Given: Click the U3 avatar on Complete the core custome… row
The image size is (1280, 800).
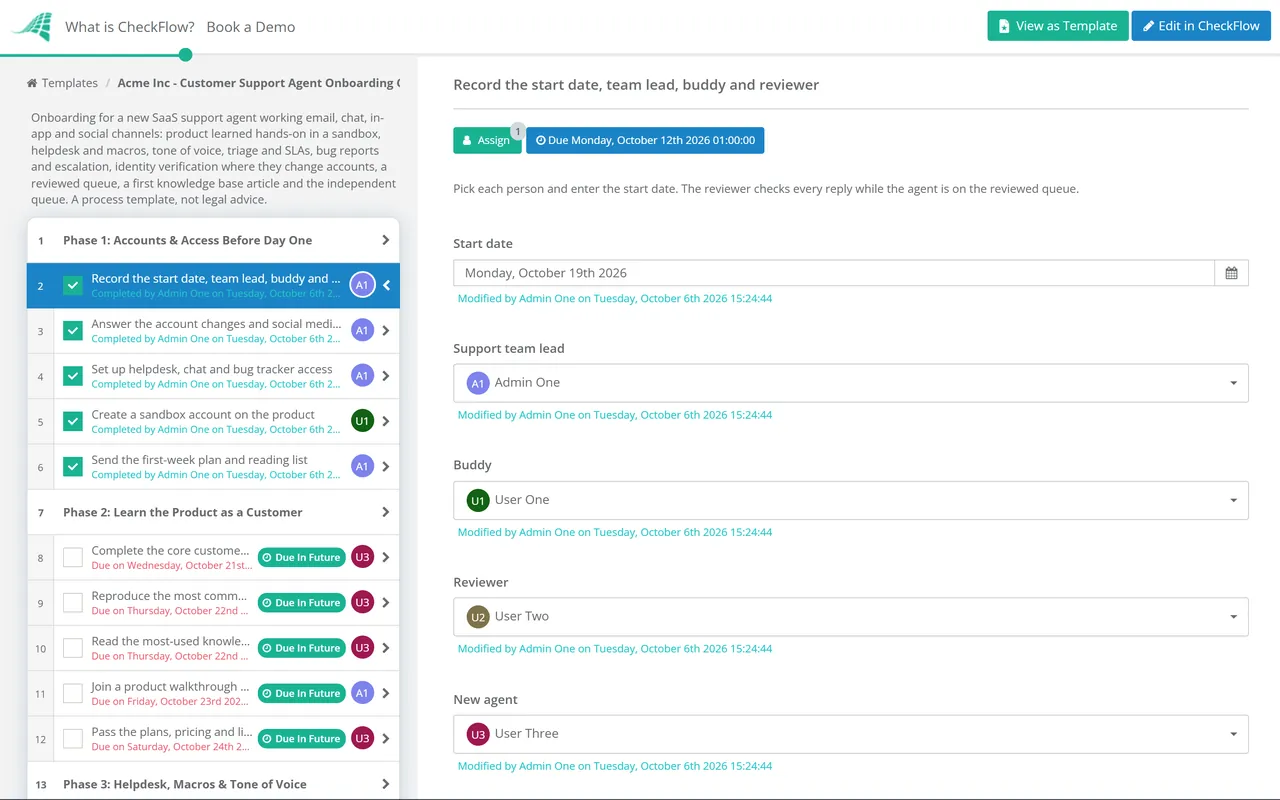Looking at the screenshot, I should click(362, 557).
